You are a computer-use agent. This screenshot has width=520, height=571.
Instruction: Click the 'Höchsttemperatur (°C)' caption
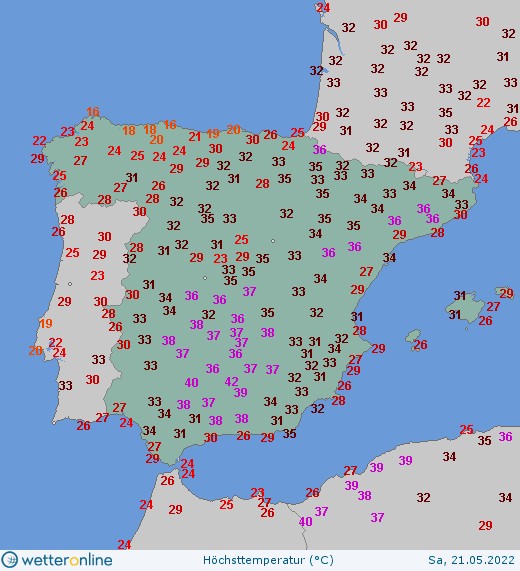268,560
